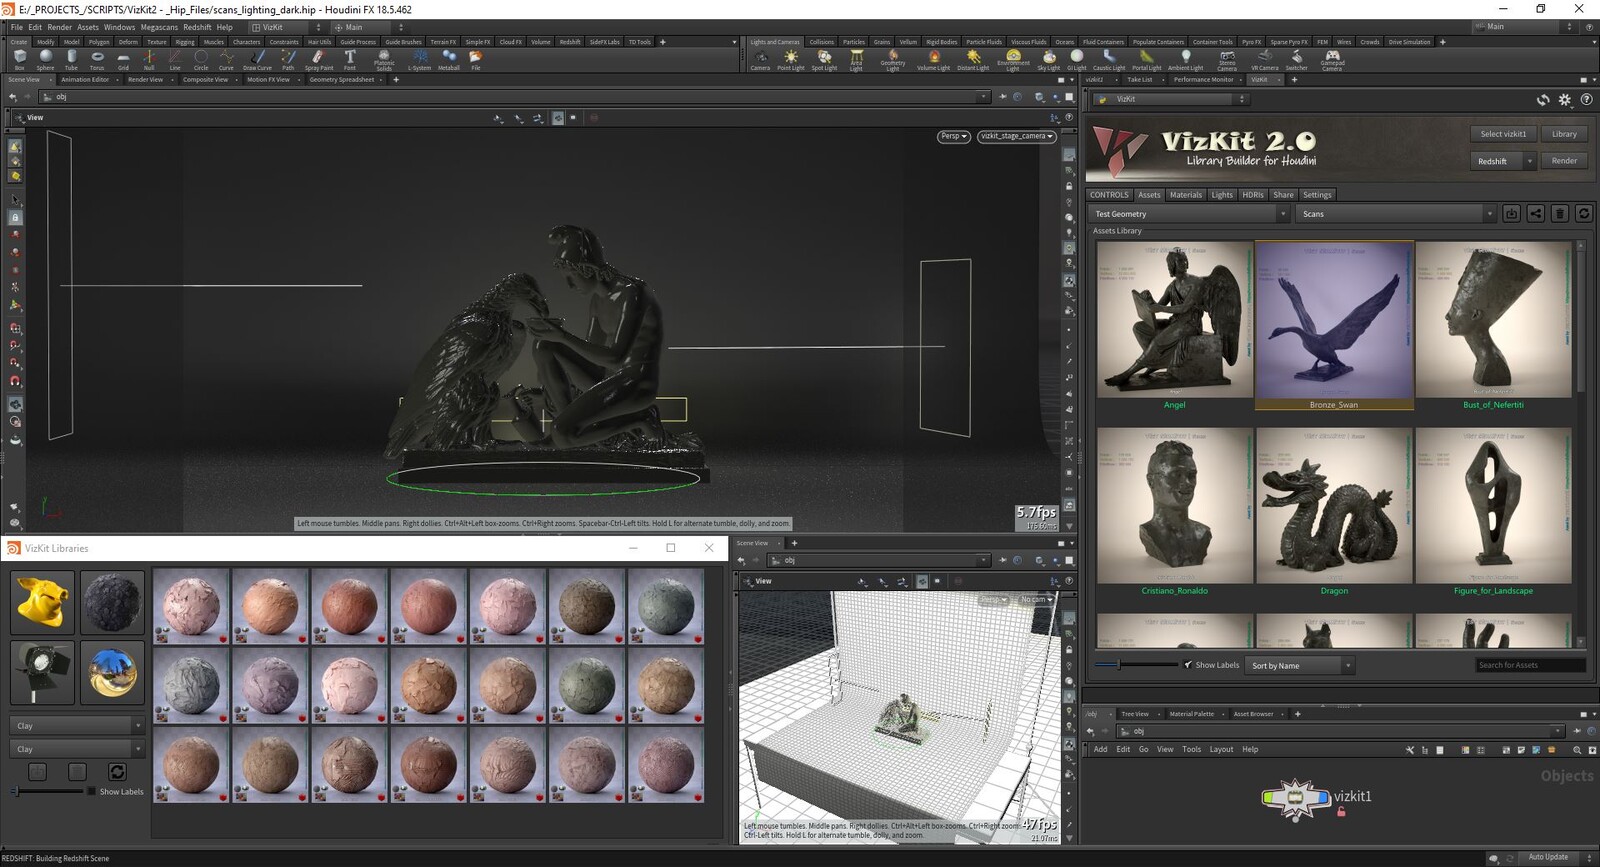
Task: Click the Assets Library scrollbar
Action: point(1581,443)
